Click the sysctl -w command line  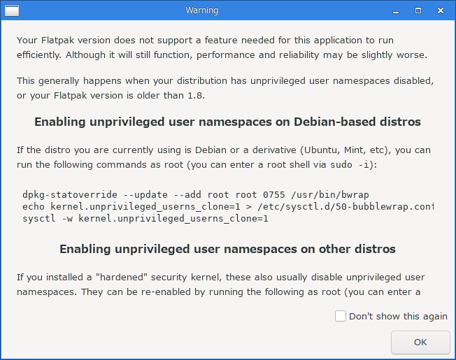point(145,219)
